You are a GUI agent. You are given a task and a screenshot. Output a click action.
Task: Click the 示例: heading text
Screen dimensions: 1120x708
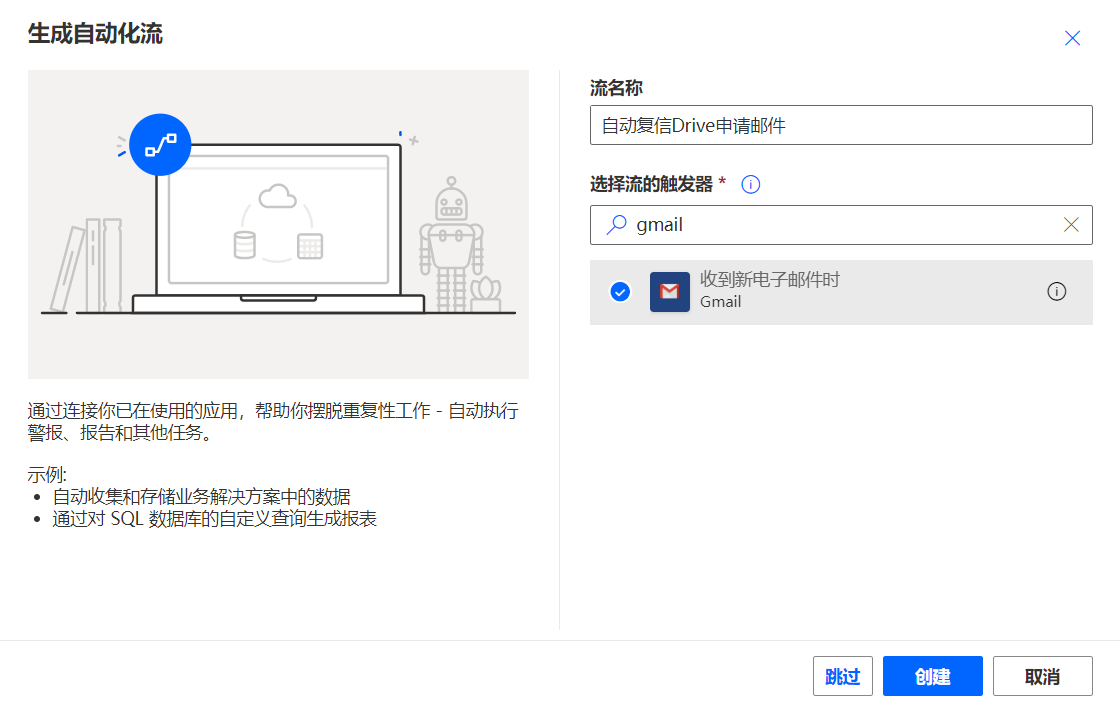(47, 474)
